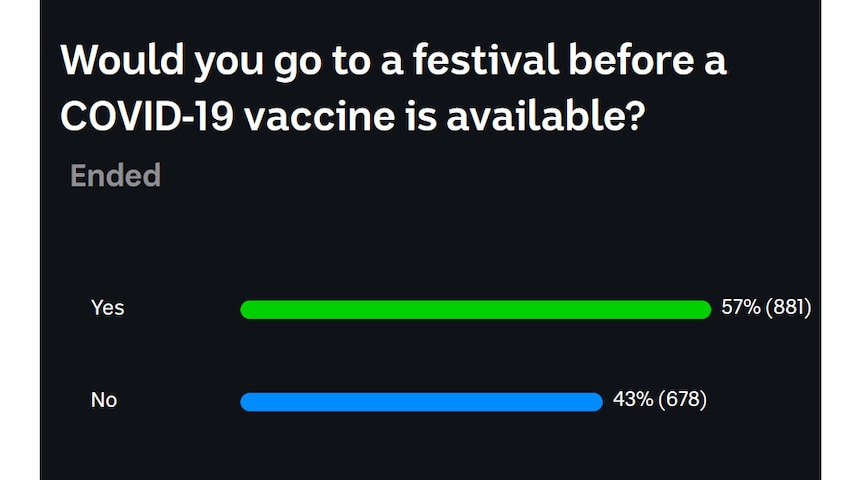
Task: Click the word "festival" in the question
Action: point(487,59)
